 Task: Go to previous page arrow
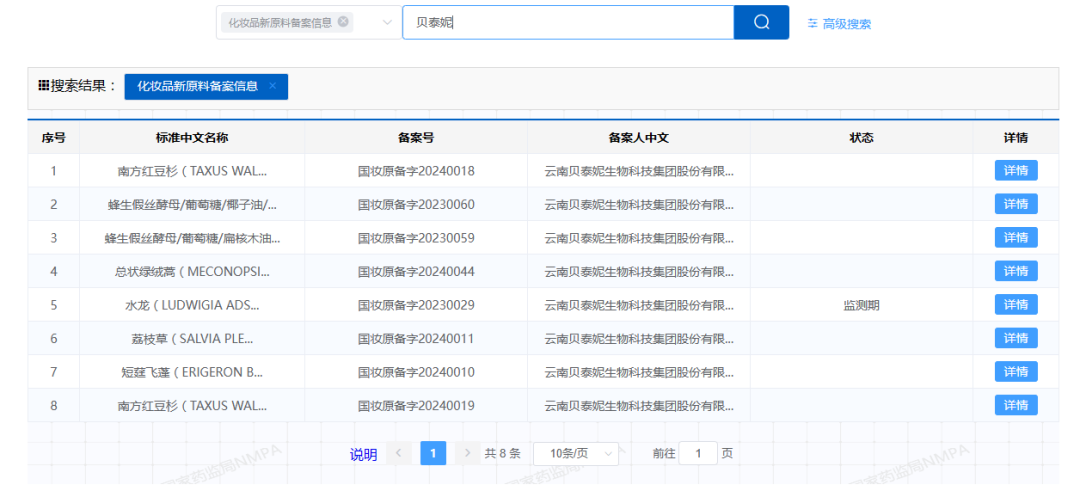(x=399, y=453)
